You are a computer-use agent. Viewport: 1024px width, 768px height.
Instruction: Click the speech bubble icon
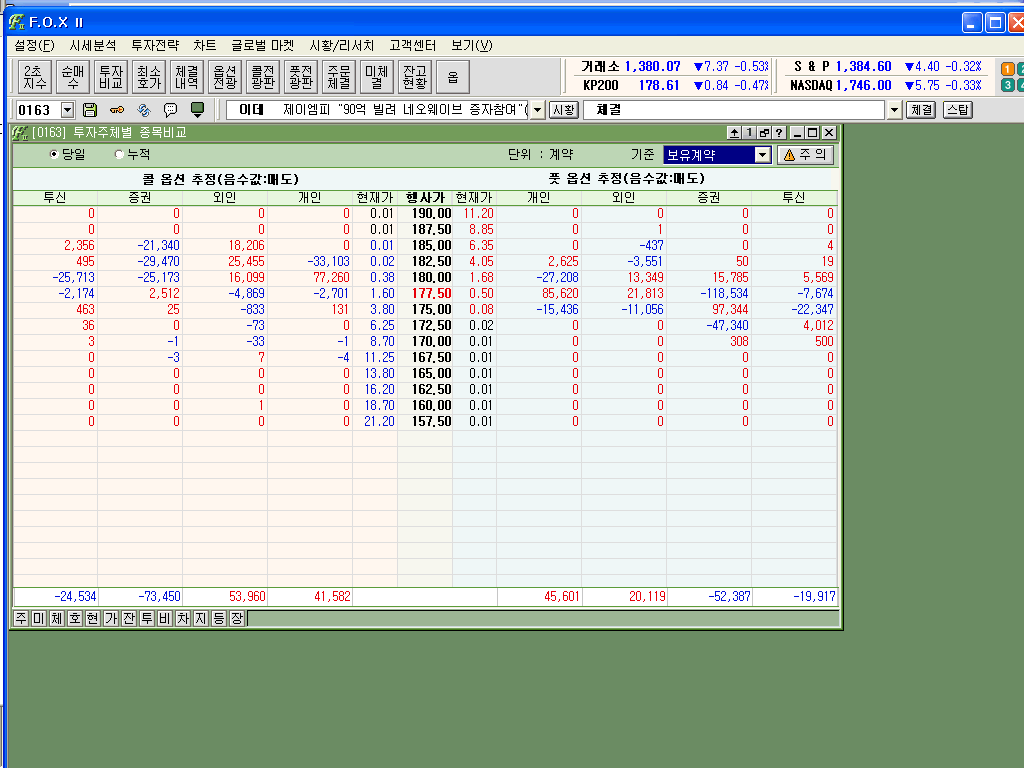pos(170,110)
